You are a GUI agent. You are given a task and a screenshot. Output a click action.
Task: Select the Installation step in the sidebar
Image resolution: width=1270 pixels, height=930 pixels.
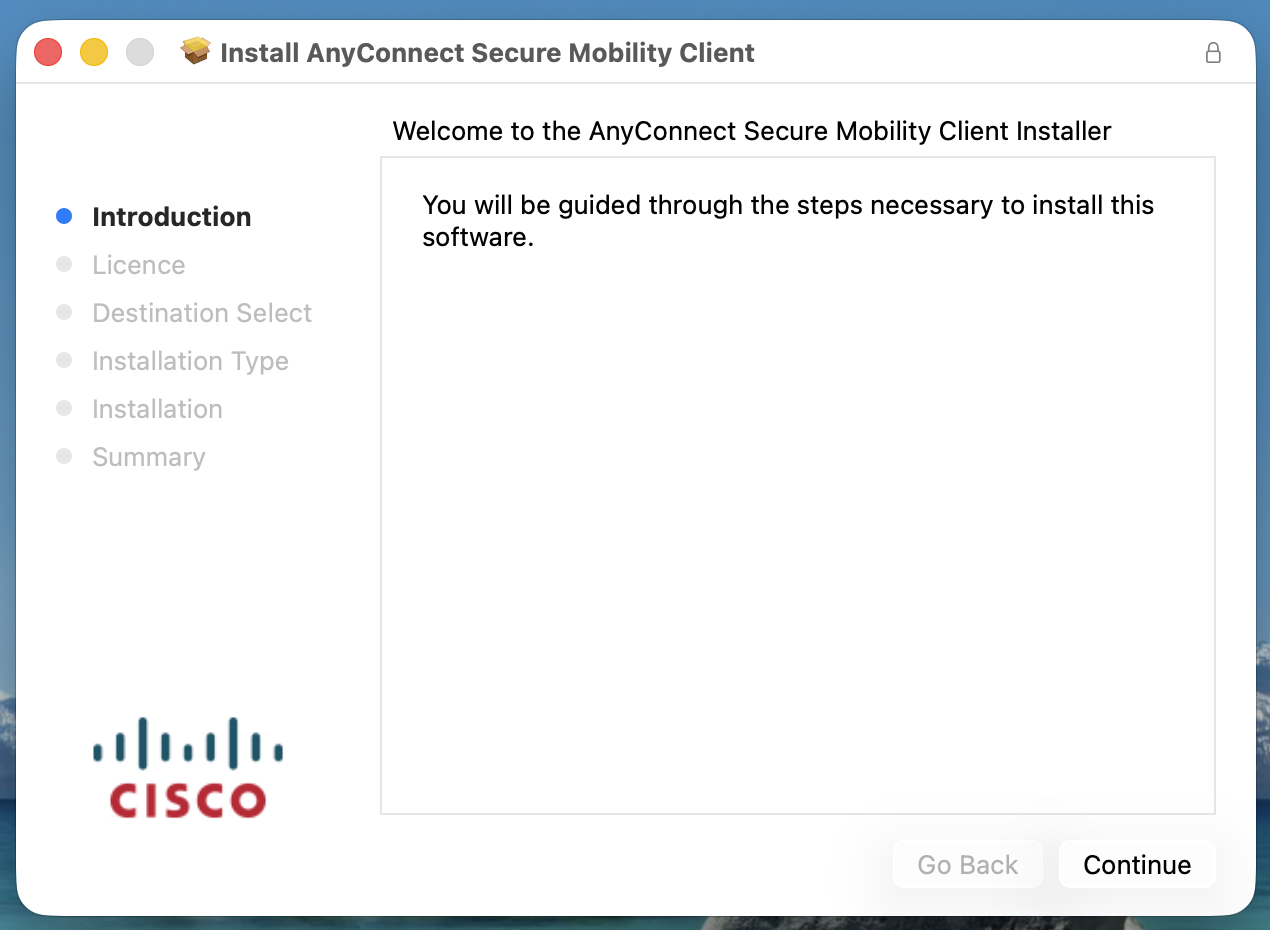click(157, 408)
